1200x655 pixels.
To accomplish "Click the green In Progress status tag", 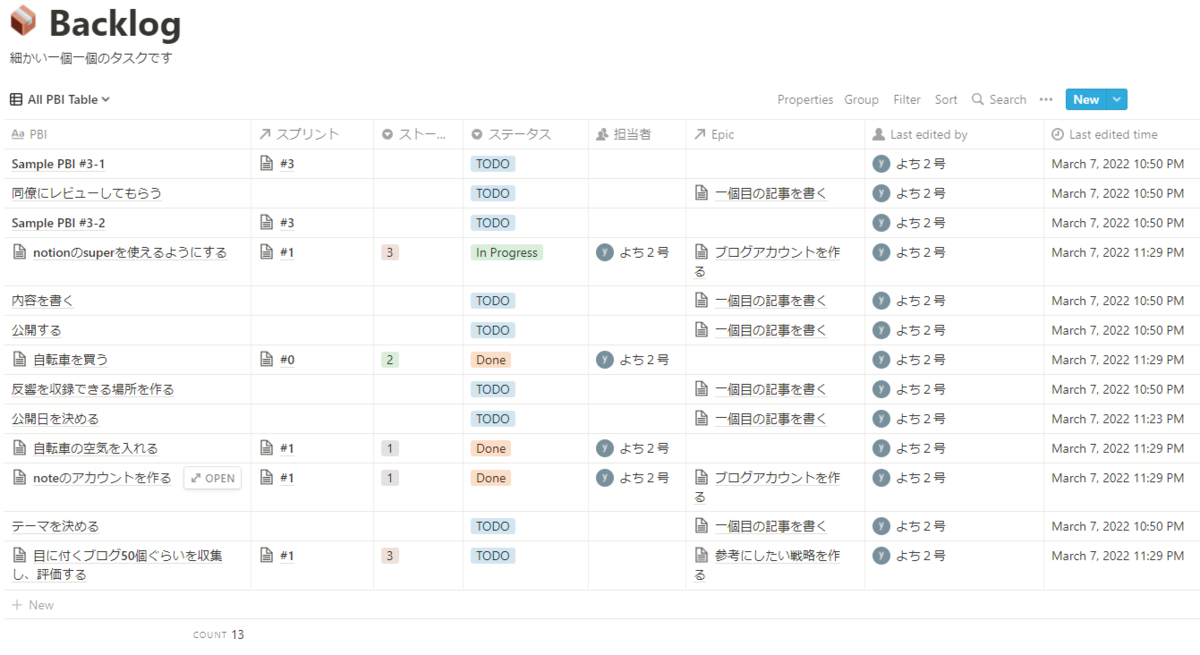I will [507, 253].
